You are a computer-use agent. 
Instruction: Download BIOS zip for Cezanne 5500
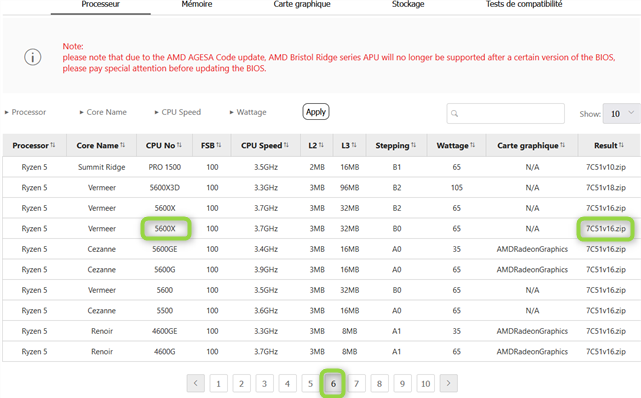click(606, 311)
